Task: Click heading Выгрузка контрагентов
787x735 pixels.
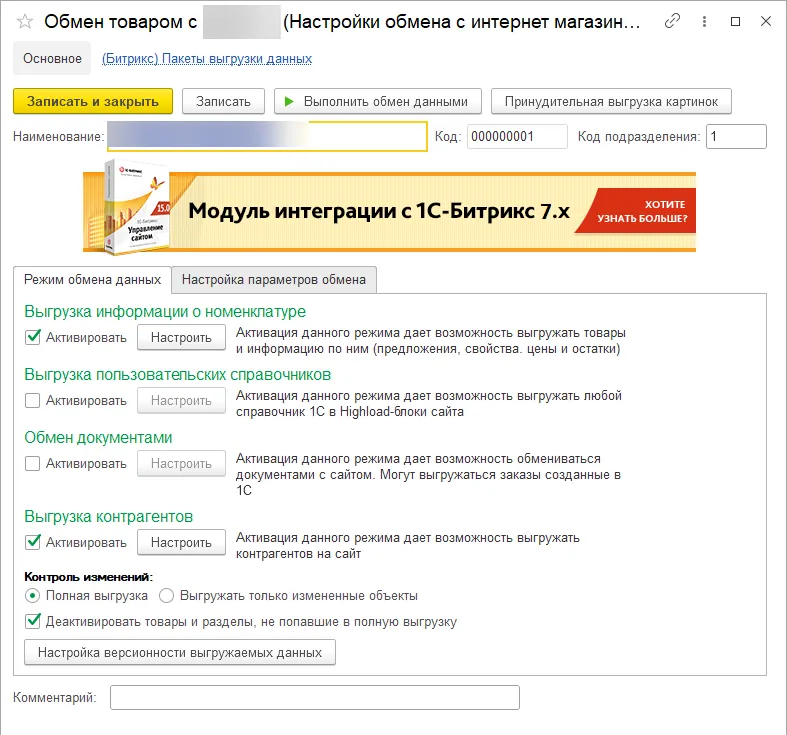Action: click(108, 517)
